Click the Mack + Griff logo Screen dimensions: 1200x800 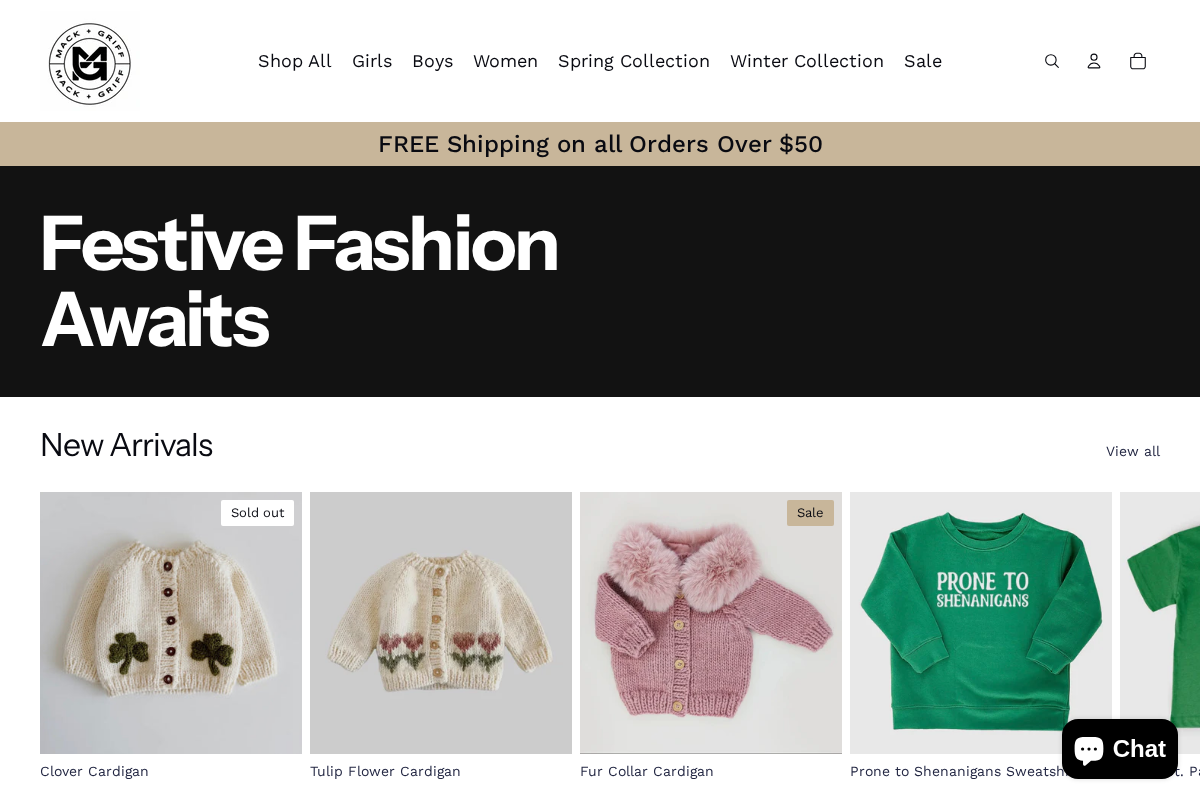89,62
